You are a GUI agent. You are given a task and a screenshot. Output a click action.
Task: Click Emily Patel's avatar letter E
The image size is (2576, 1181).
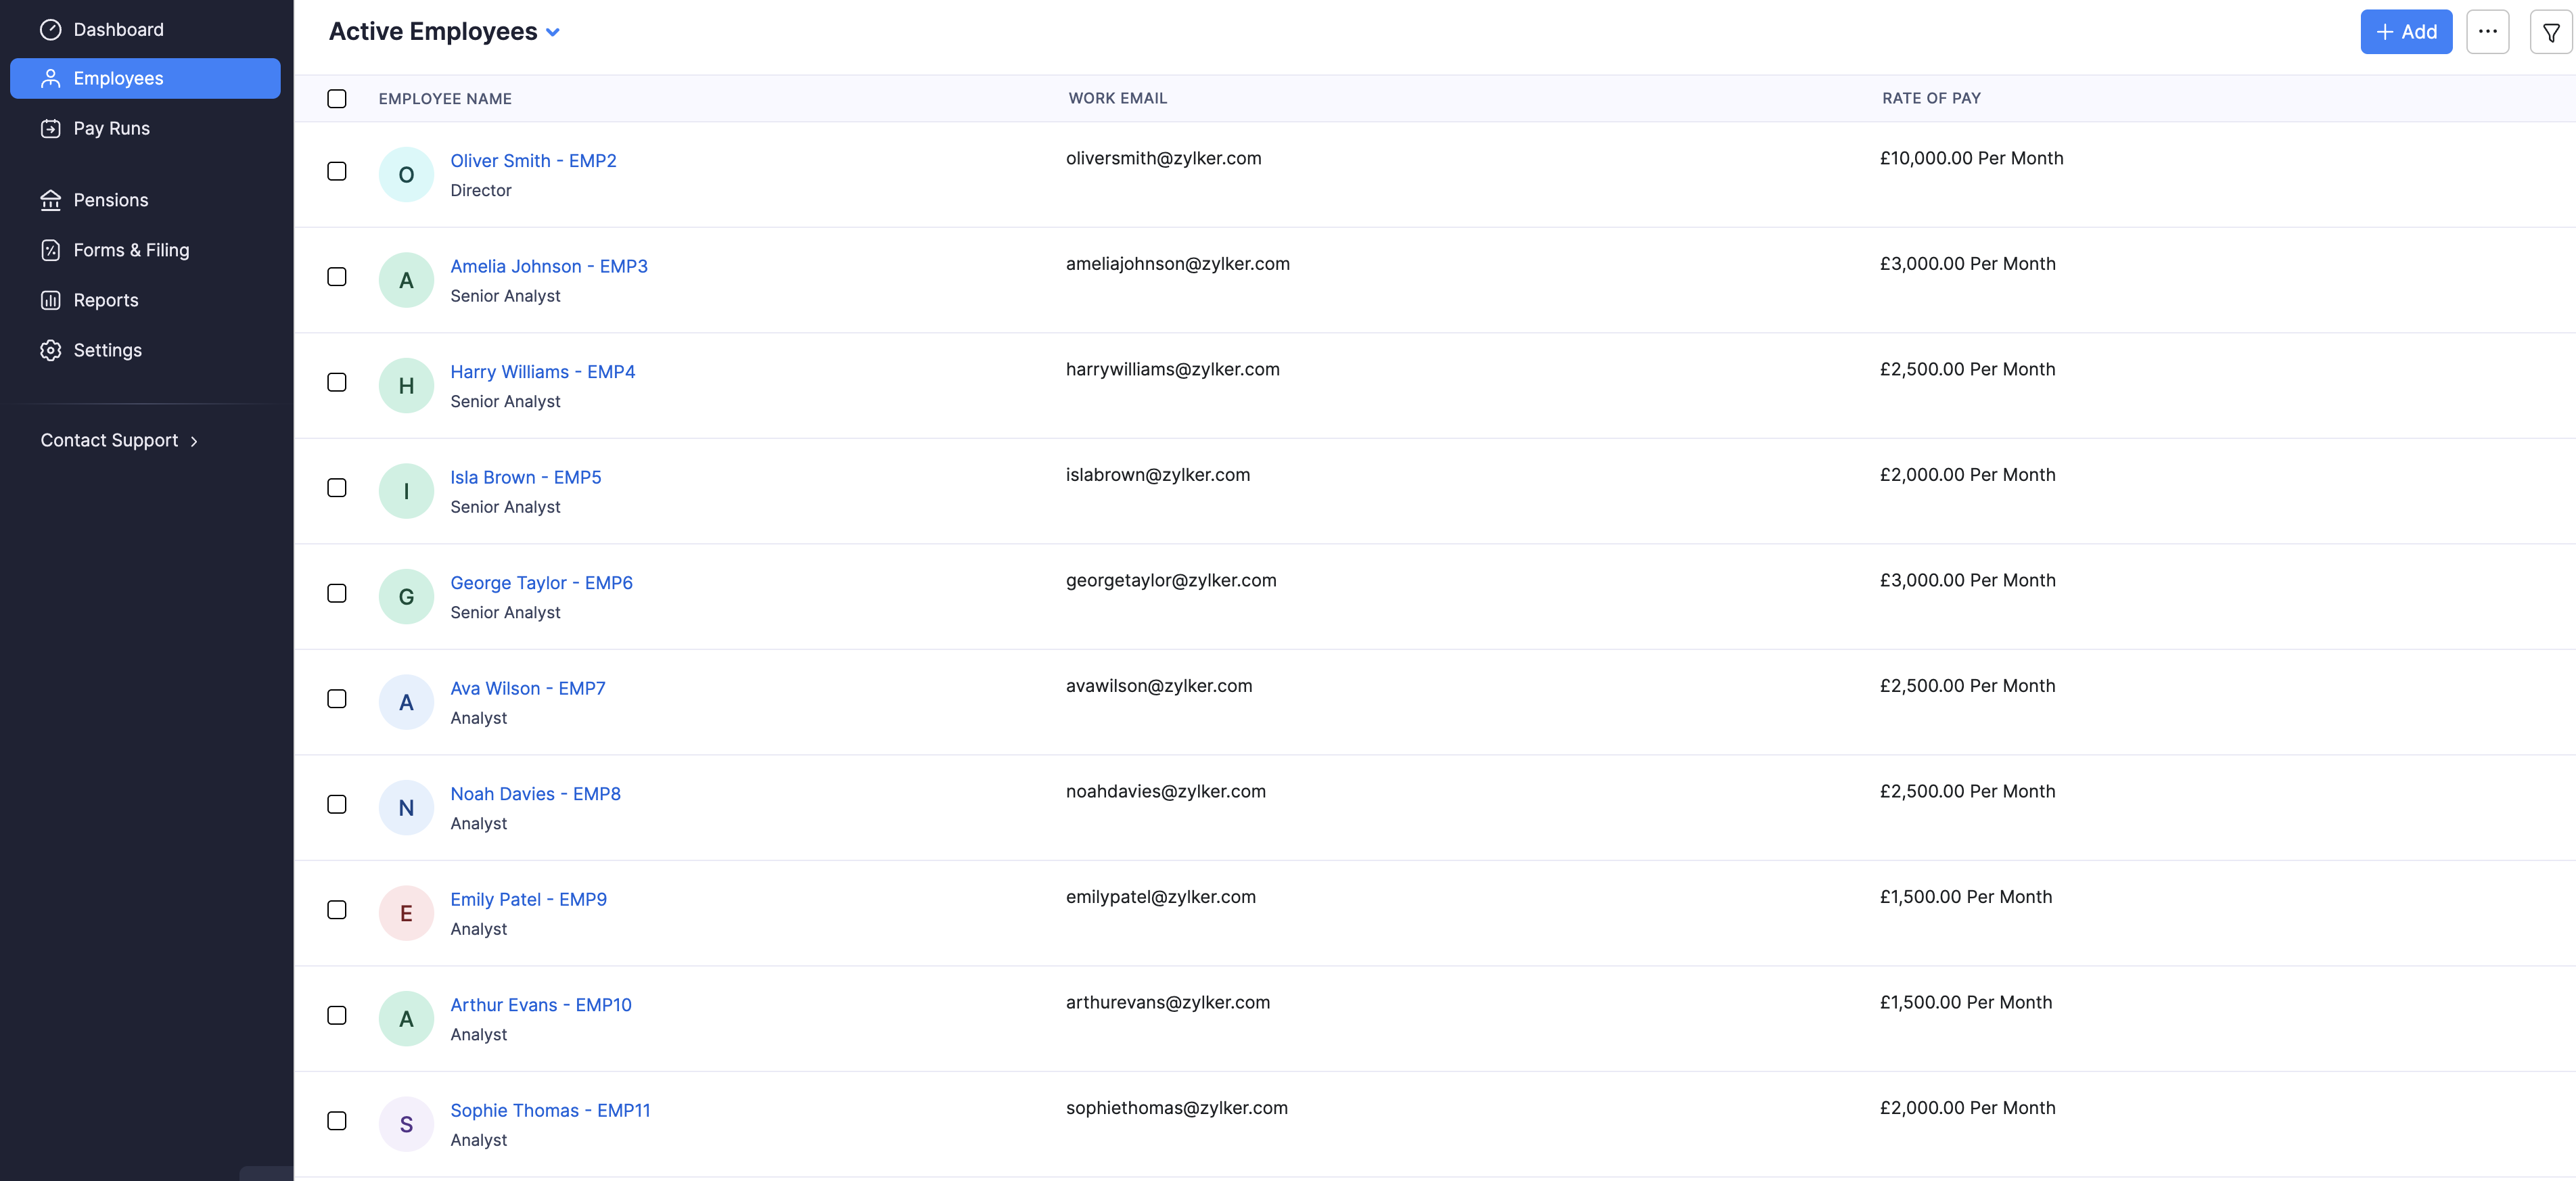[x=406, y=913]
